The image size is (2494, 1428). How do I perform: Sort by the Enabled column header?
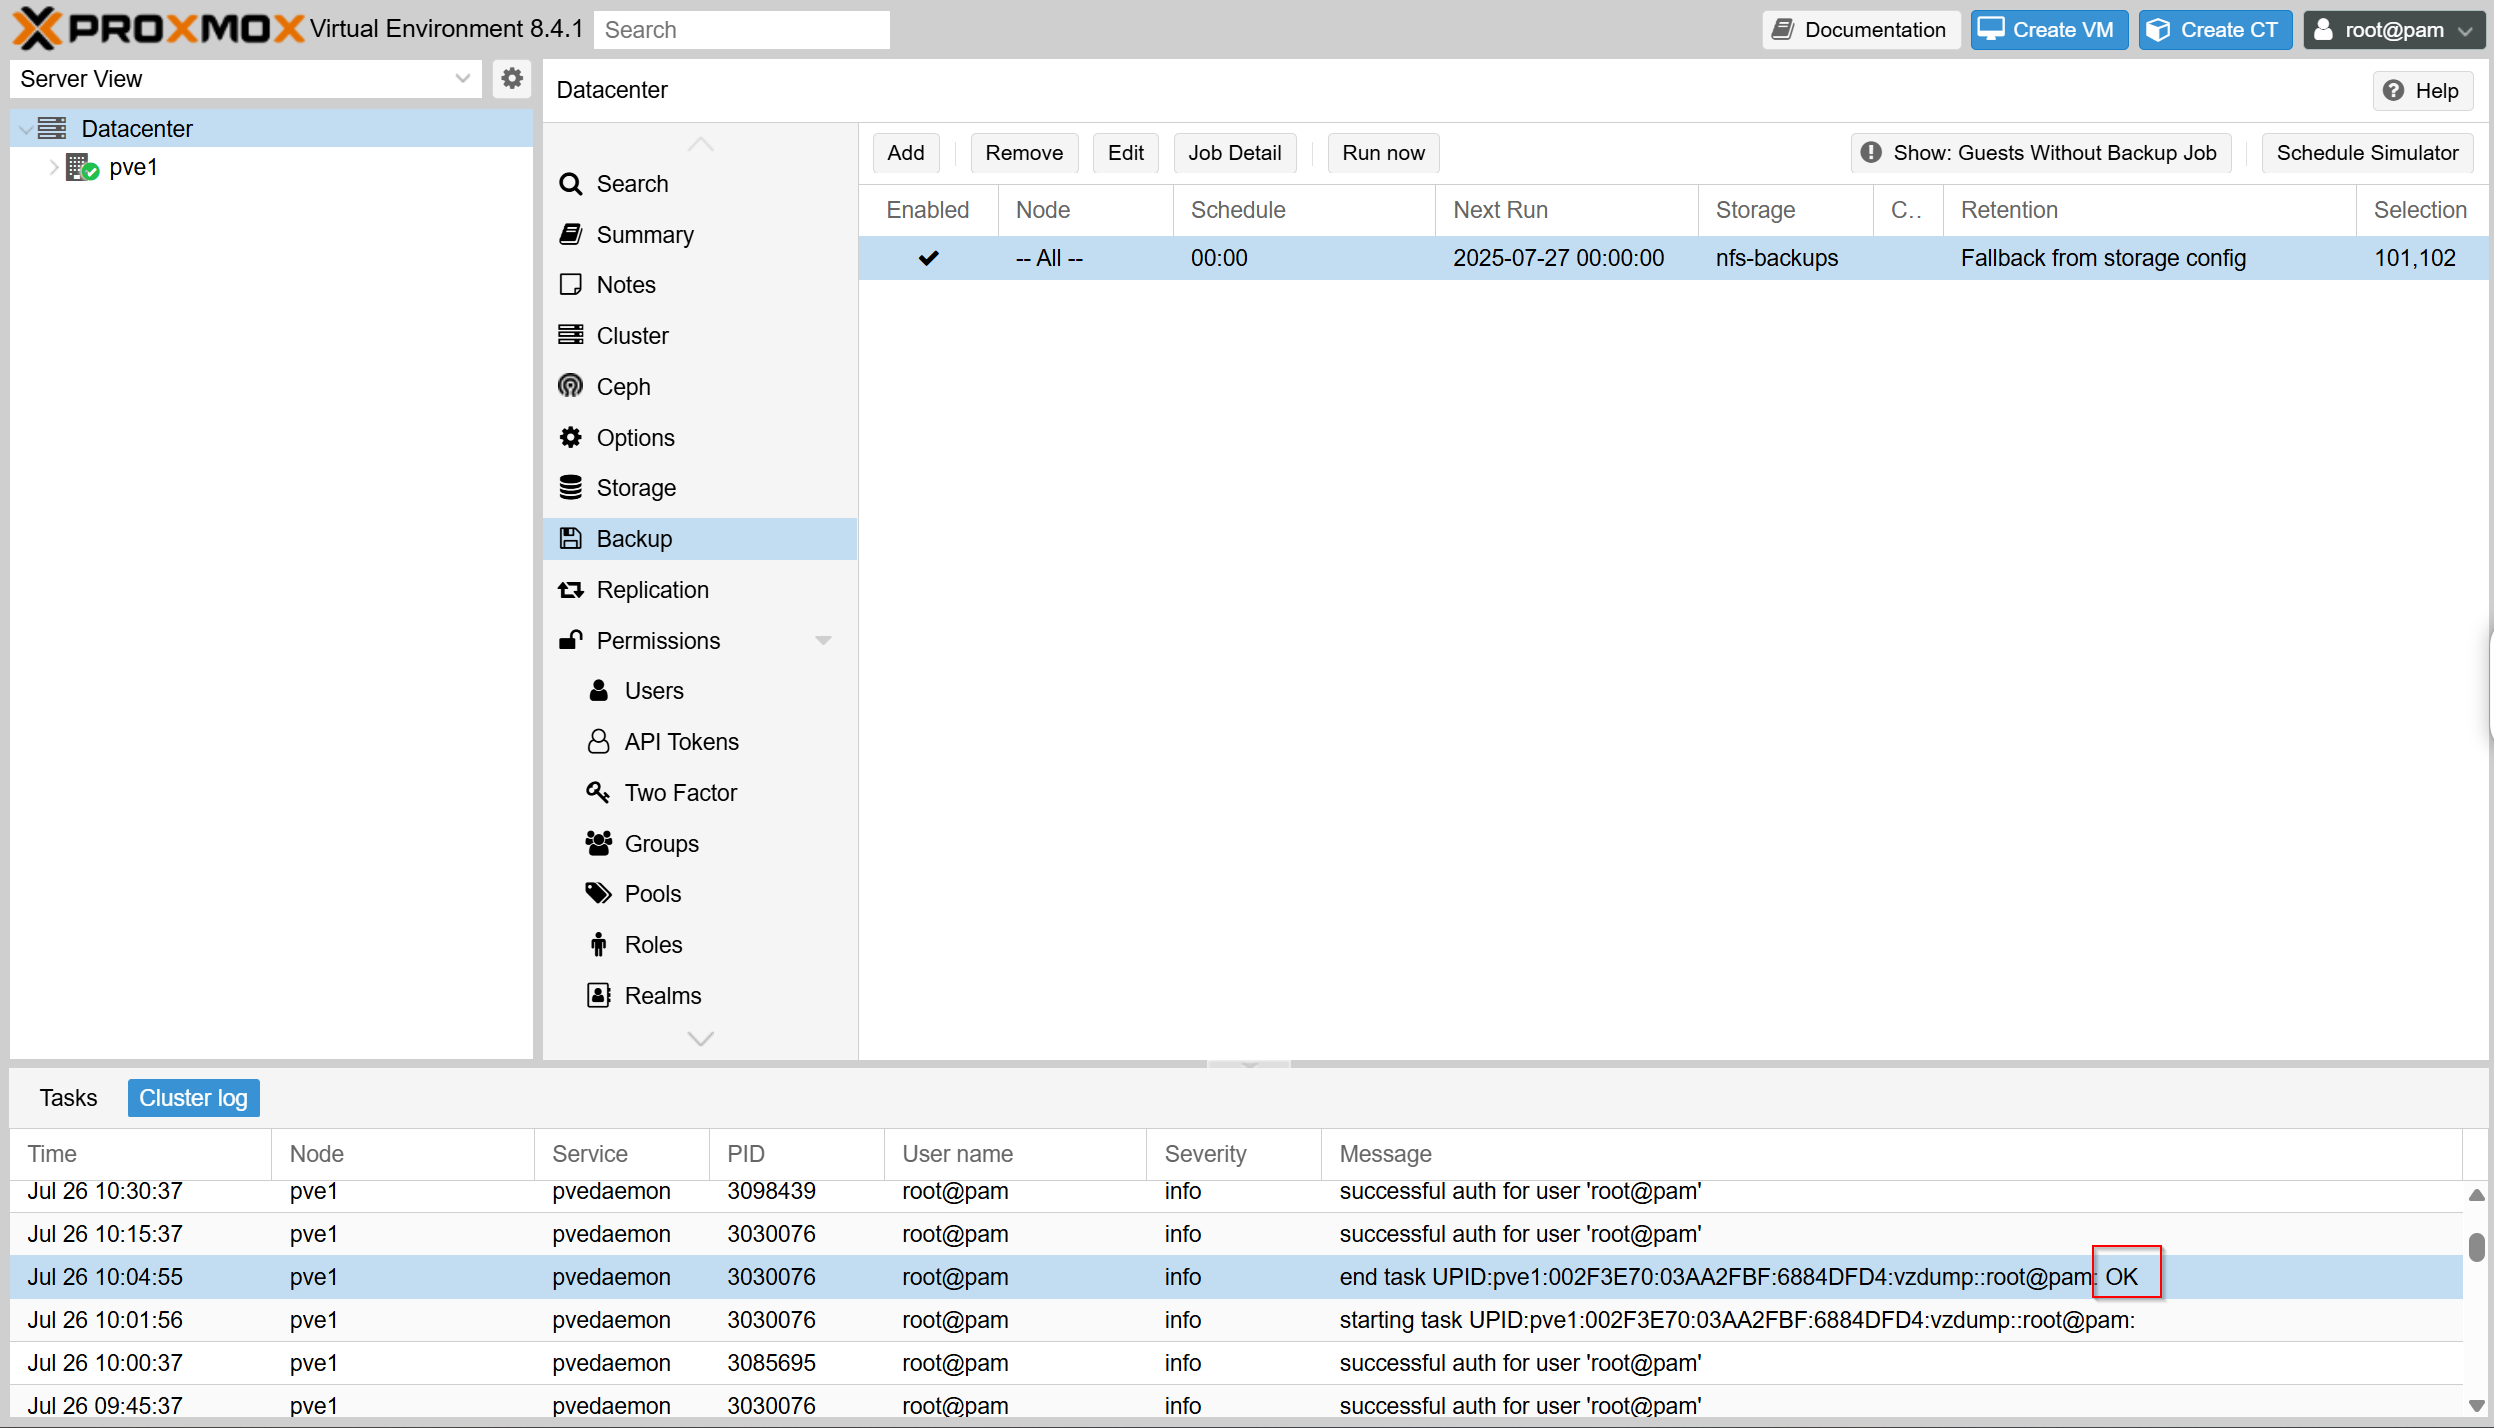click(928, 210)
